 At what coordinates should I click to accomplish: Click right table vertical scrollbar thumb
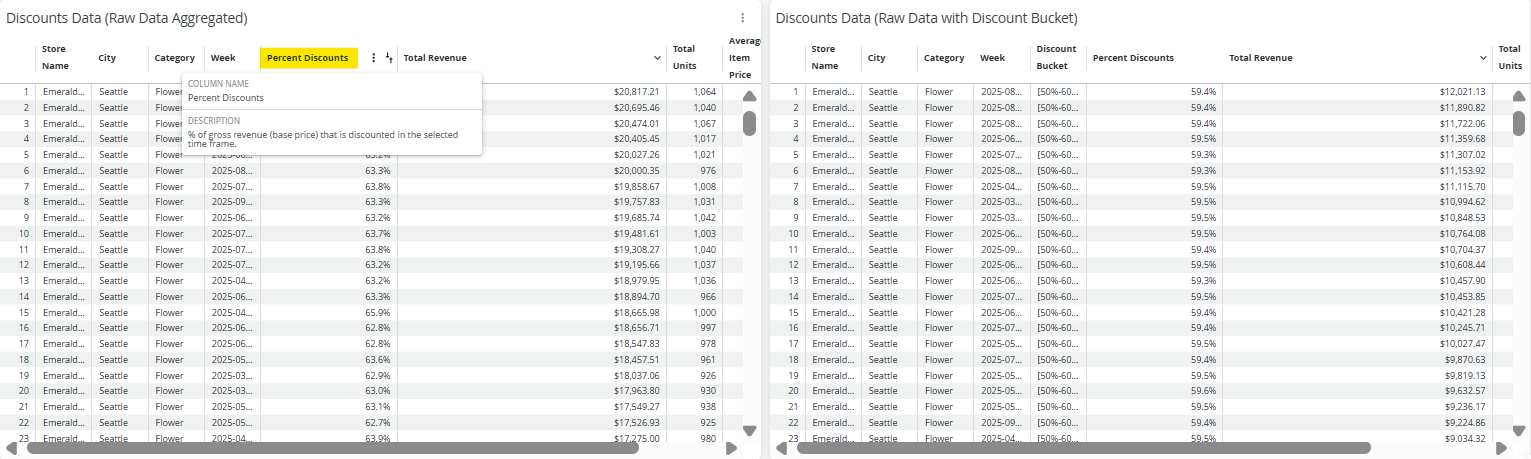pyautogui.click(x=1519, y=123)
